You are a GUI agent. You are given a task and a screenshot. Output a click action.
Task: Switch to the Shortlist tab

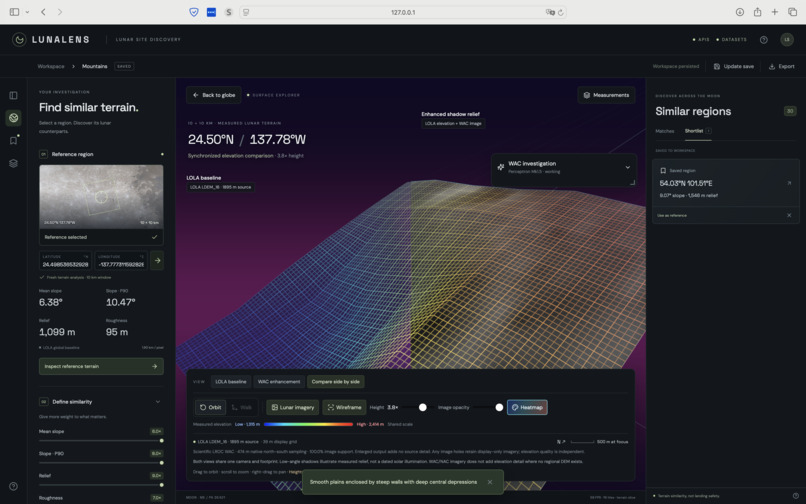[x=698, y=131]
